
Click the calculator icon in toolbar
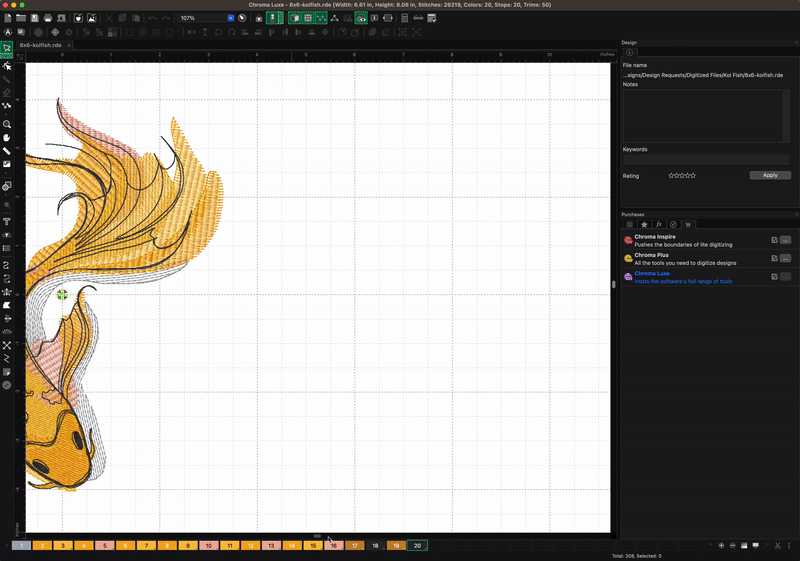pos(403,18)
